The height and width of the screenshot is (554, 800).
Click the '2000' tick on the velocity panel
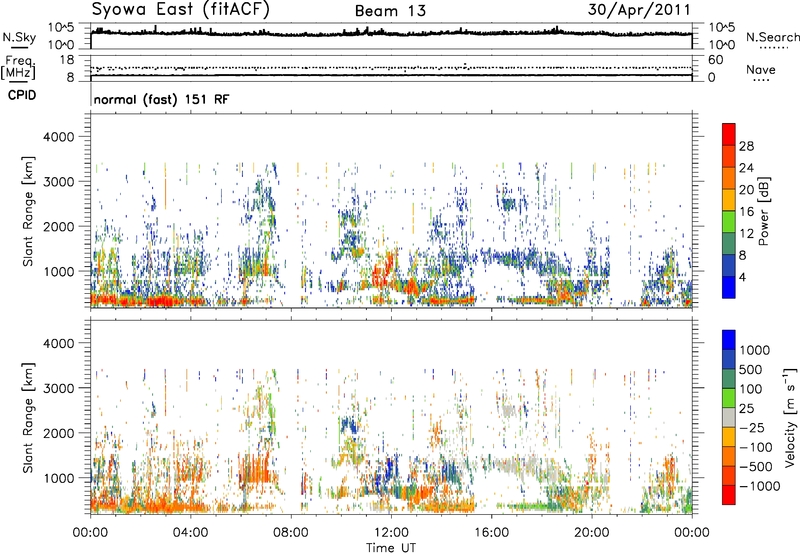(x=59, y=433)
